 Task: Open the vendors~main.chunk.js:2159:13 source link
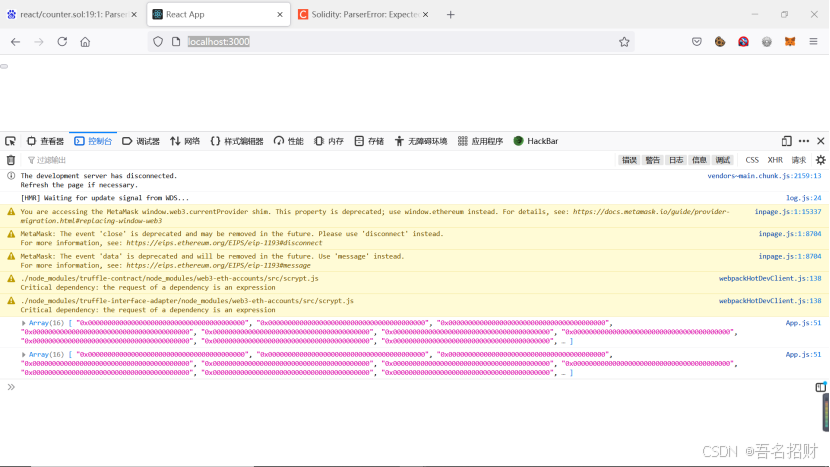coord(764,176)
